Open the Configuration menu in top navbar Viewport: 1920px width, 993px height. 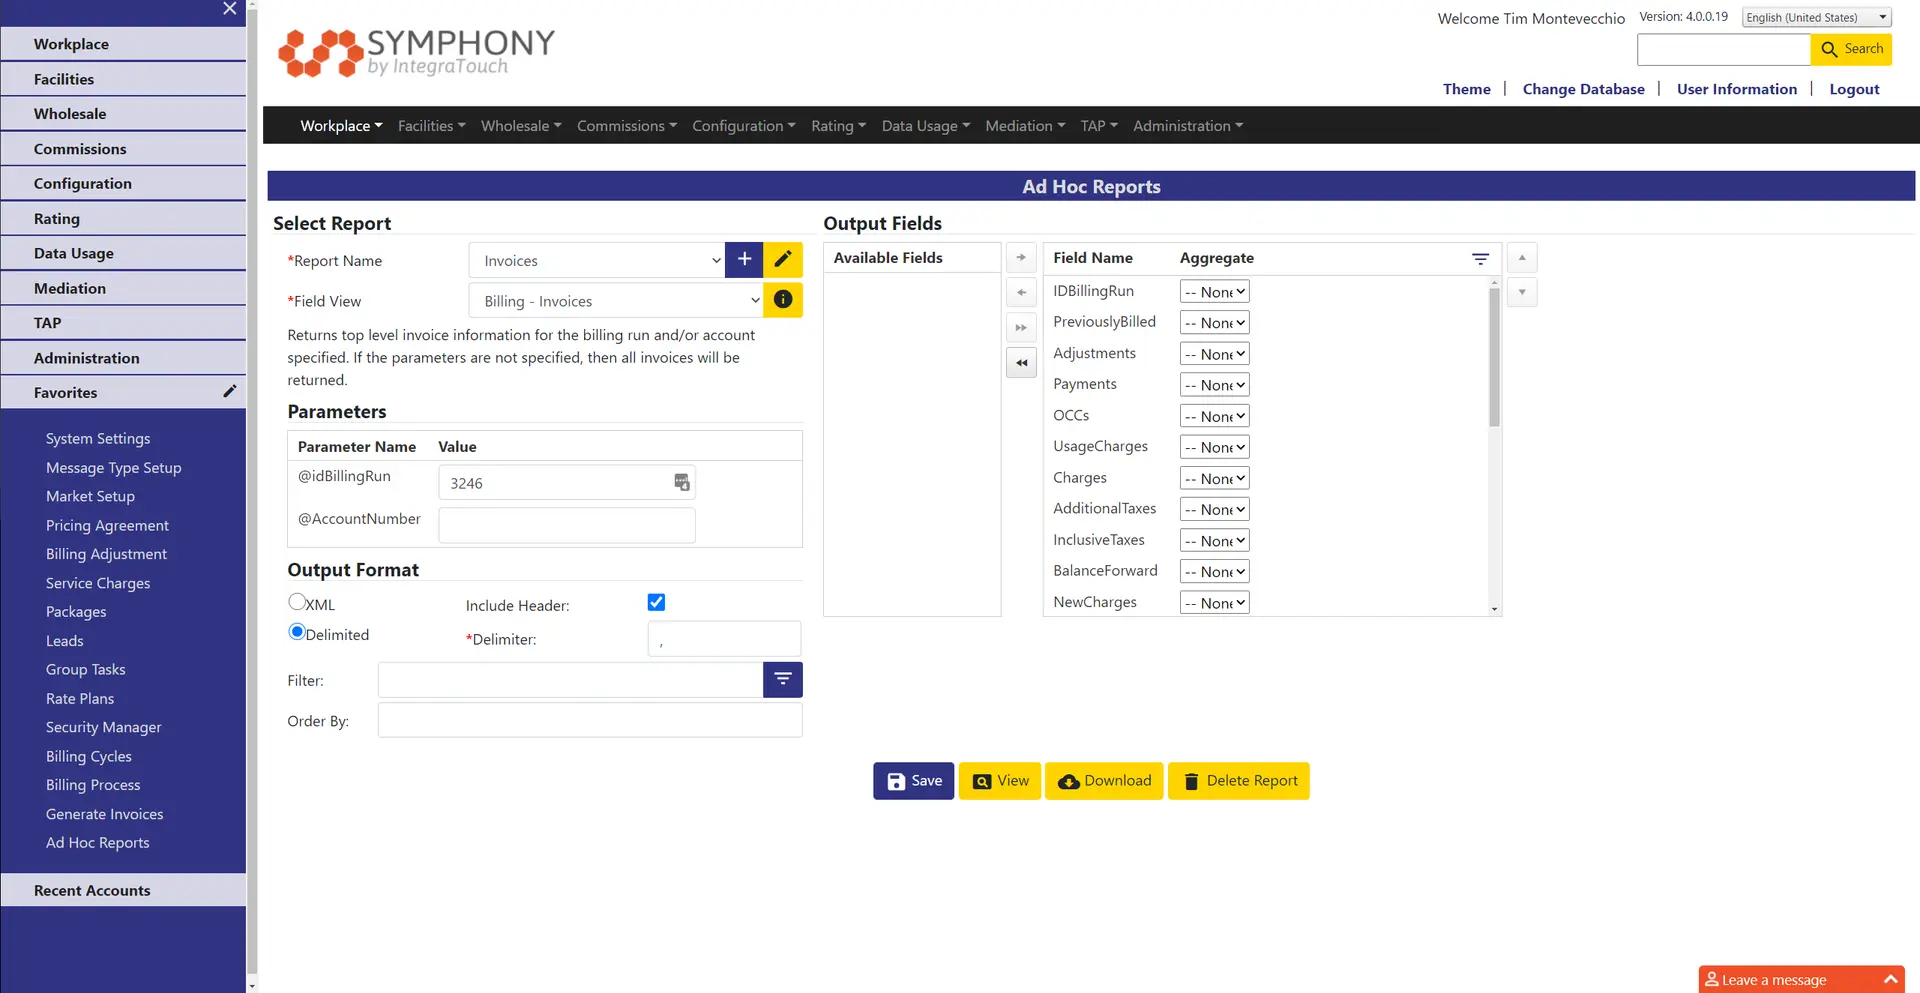click(x=743, y=126)
